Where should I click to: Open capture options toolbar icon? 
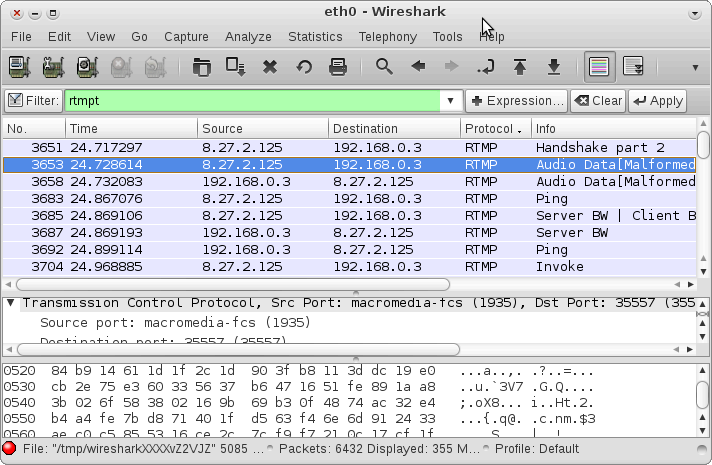[53, 67]
